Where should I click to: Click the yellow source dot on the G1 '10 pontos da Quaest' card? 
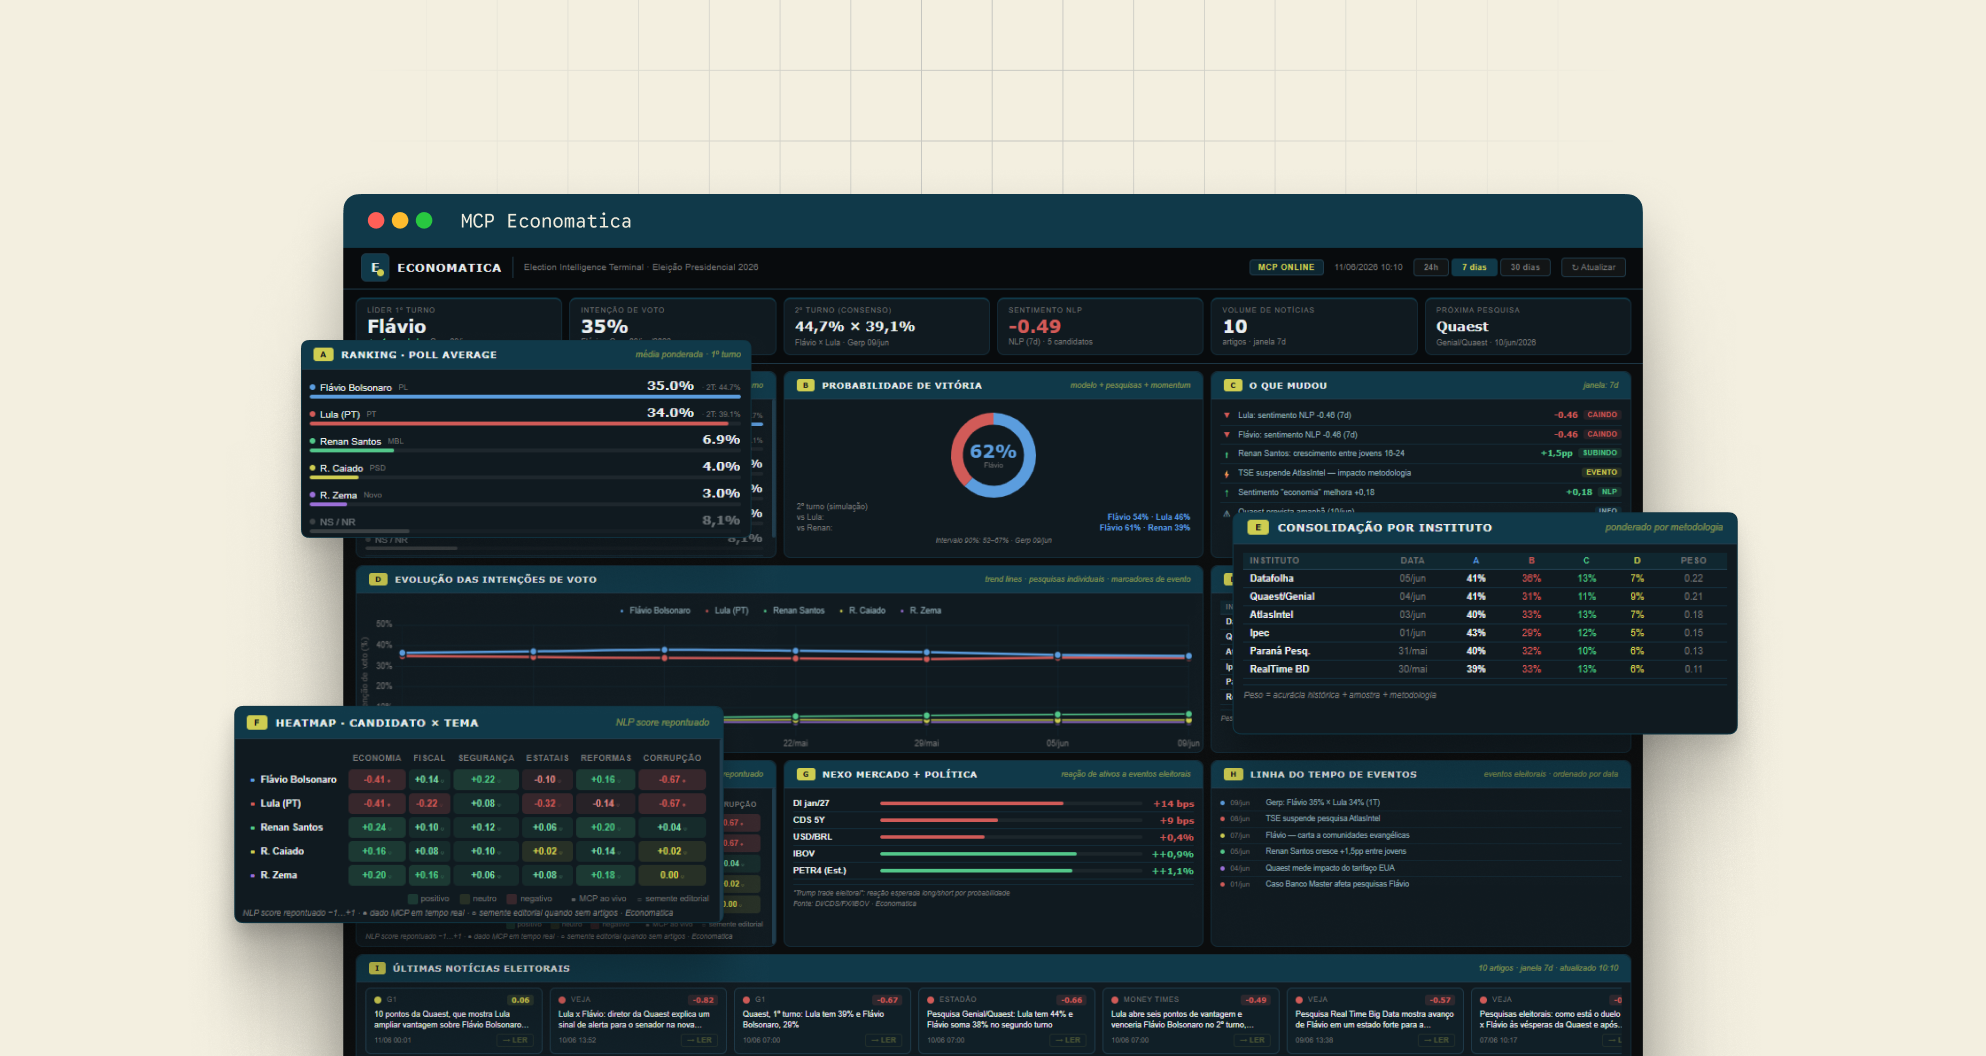(378, 1000)
